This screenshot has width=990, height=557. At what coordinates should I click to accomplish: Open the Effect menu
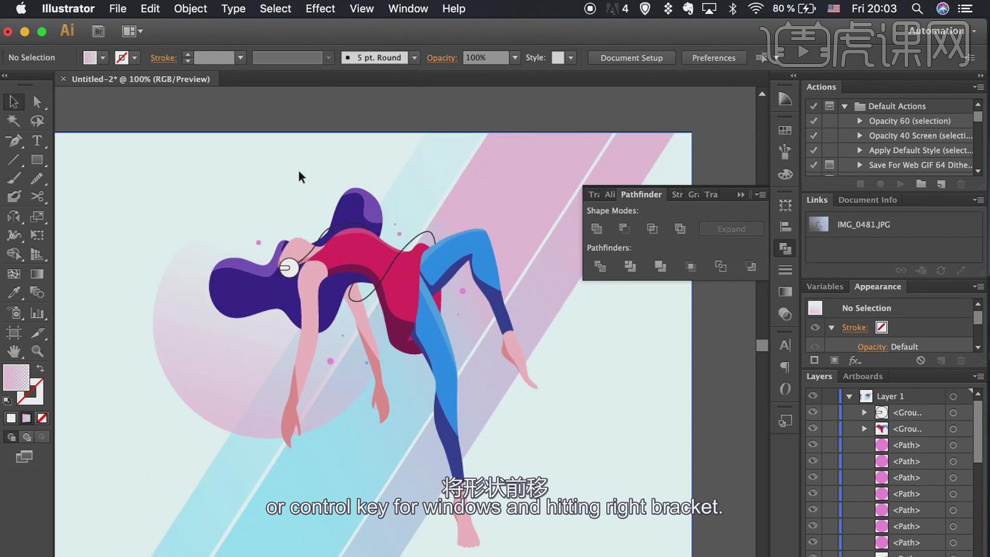tap(320, 9)
